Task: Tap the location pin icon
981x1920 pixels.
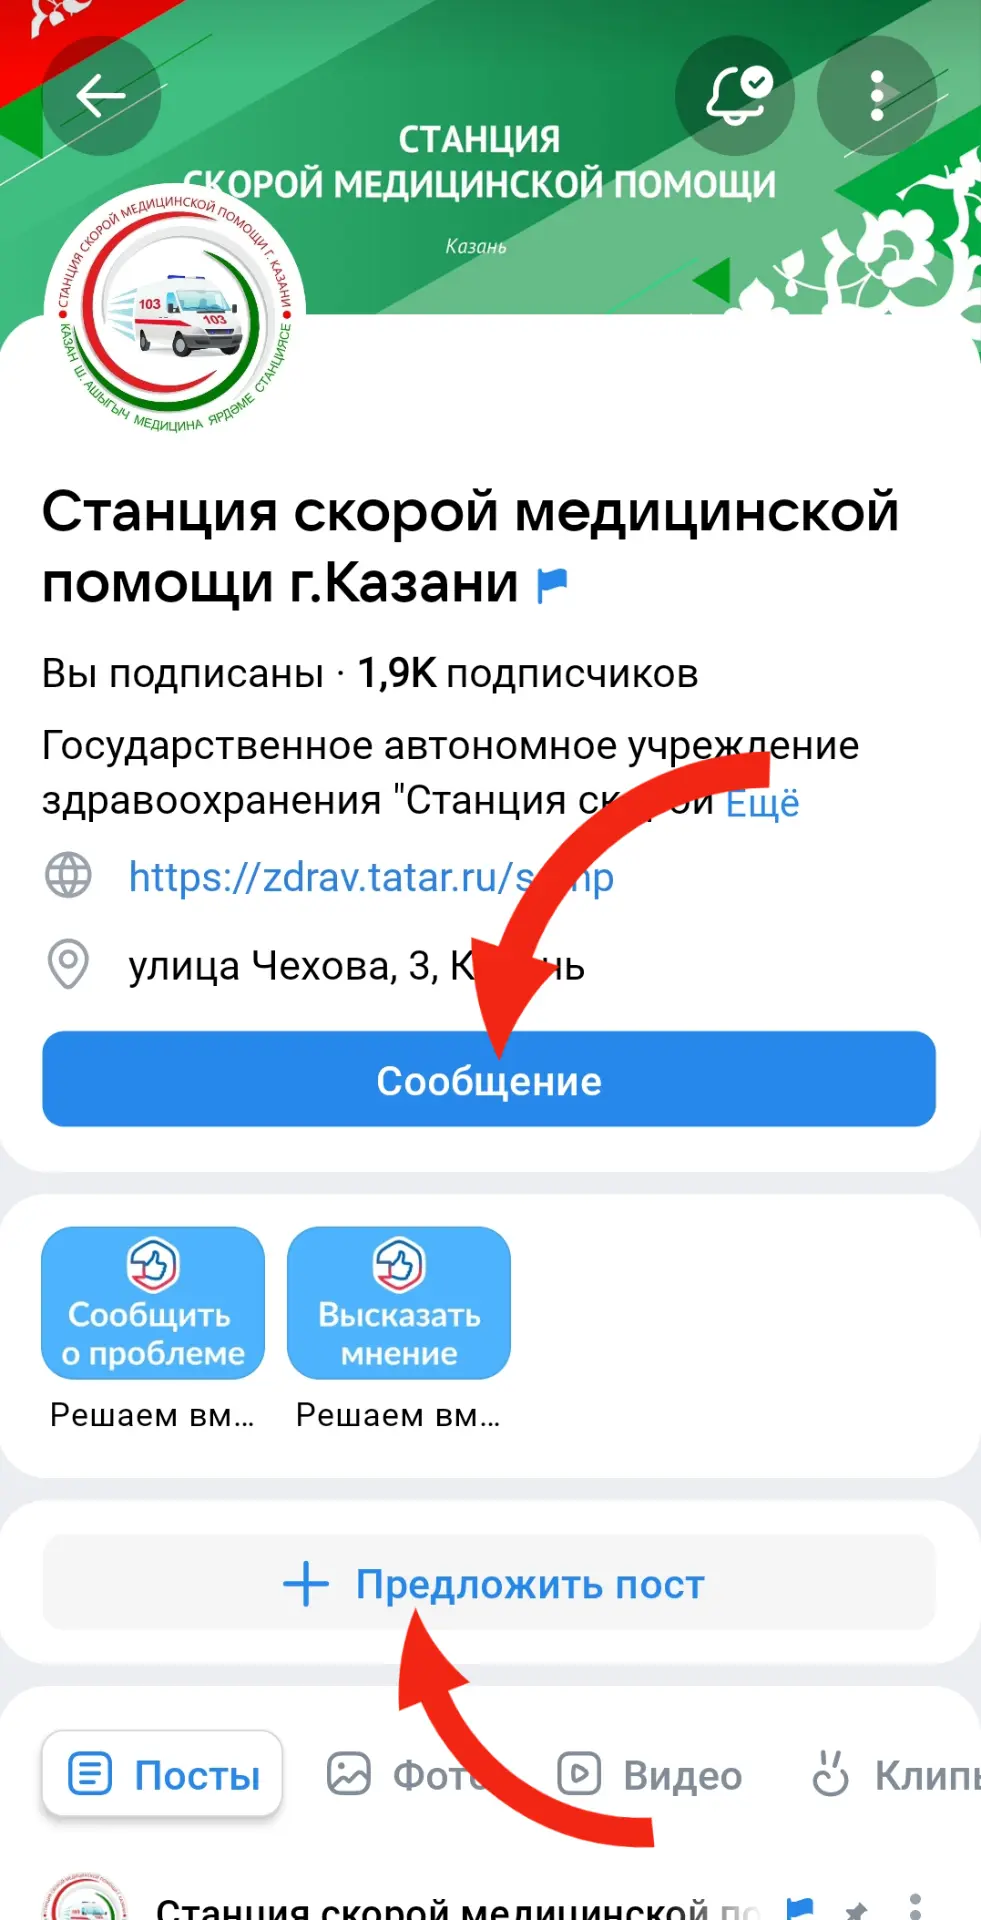Action: coord(68,964)
